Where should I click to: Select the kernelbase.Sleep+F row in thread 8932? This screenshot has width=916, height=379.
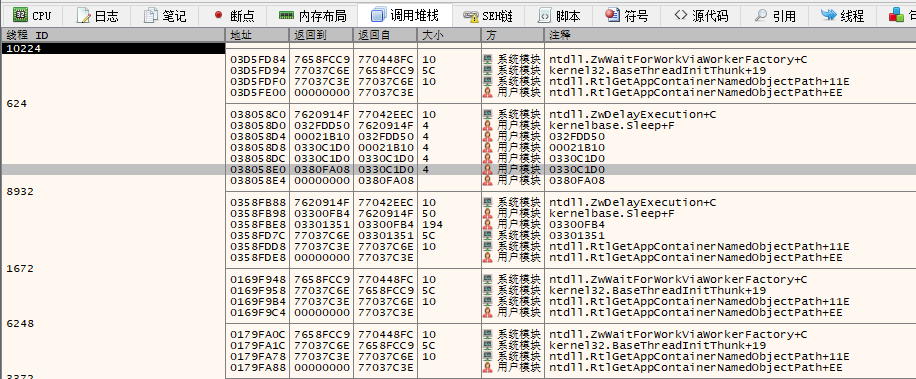(571, 213)
